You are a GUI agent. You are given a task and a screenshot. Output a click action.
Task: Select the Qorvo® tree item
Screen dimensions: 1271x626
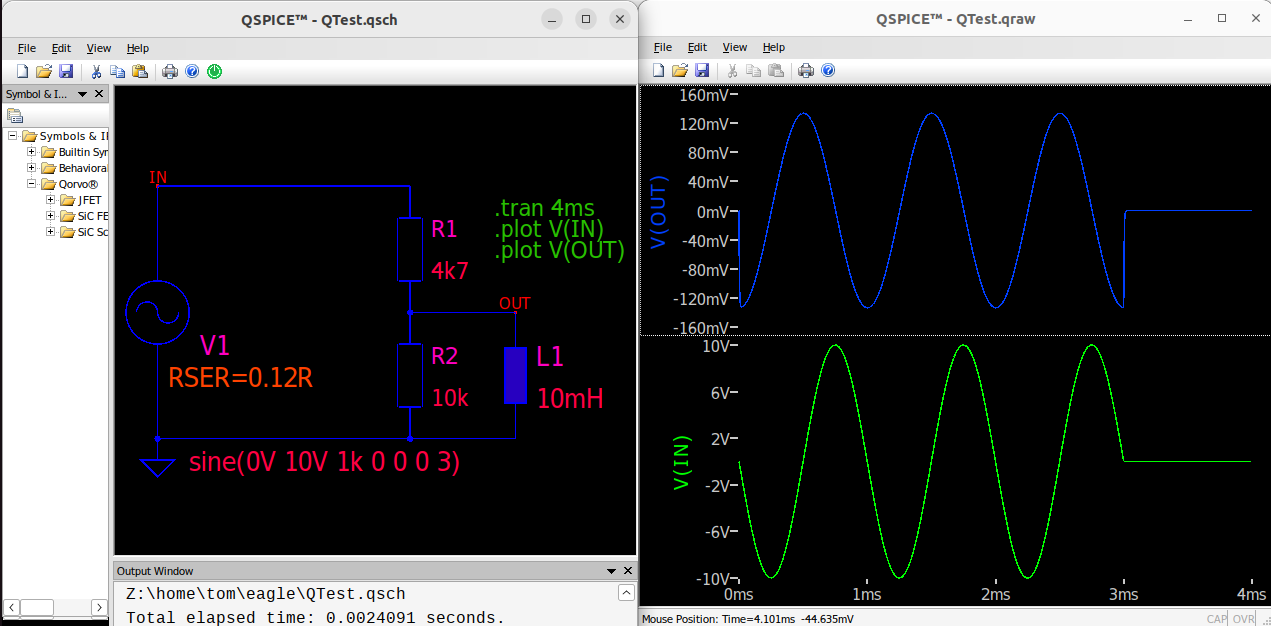point(78,184)
